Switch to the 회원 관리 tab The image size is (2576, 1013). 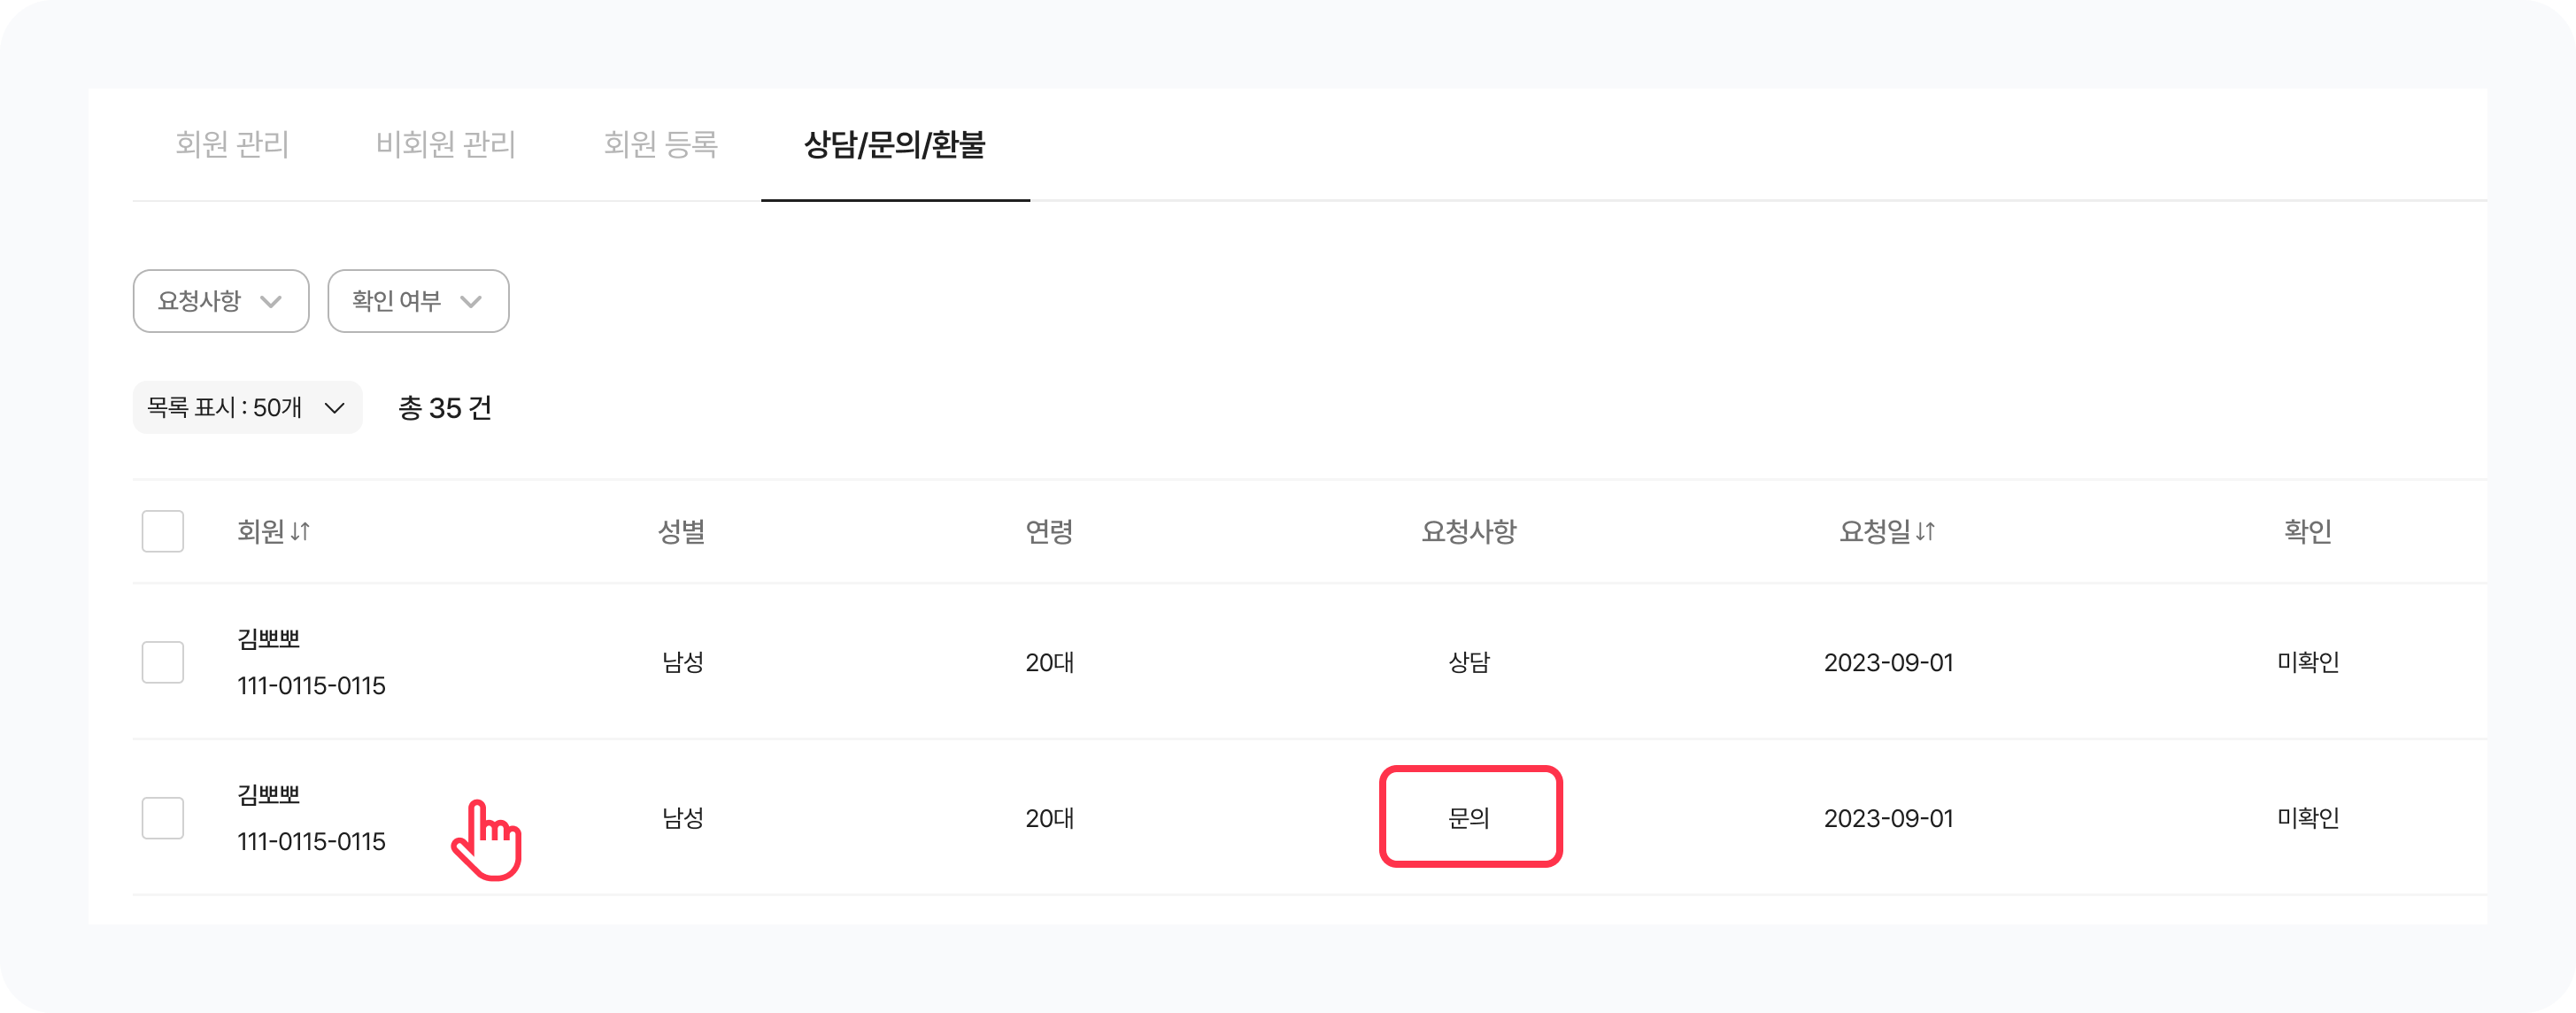click(x=232, y=145)
